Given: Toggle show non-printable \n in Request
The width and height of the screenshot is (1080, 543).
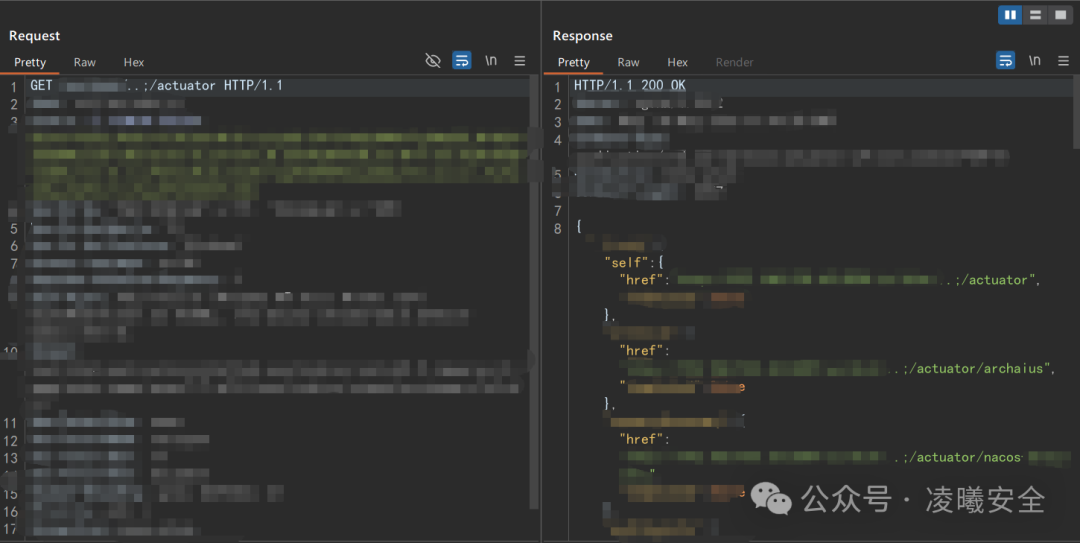Looking at the screenshot, I should (x=490, y=61).
